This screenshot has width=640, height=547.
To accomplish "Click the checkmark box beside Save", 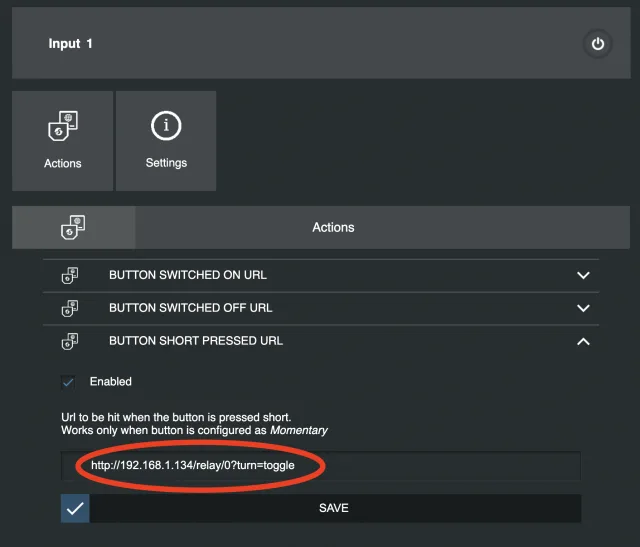I will [x=75, y=508].
